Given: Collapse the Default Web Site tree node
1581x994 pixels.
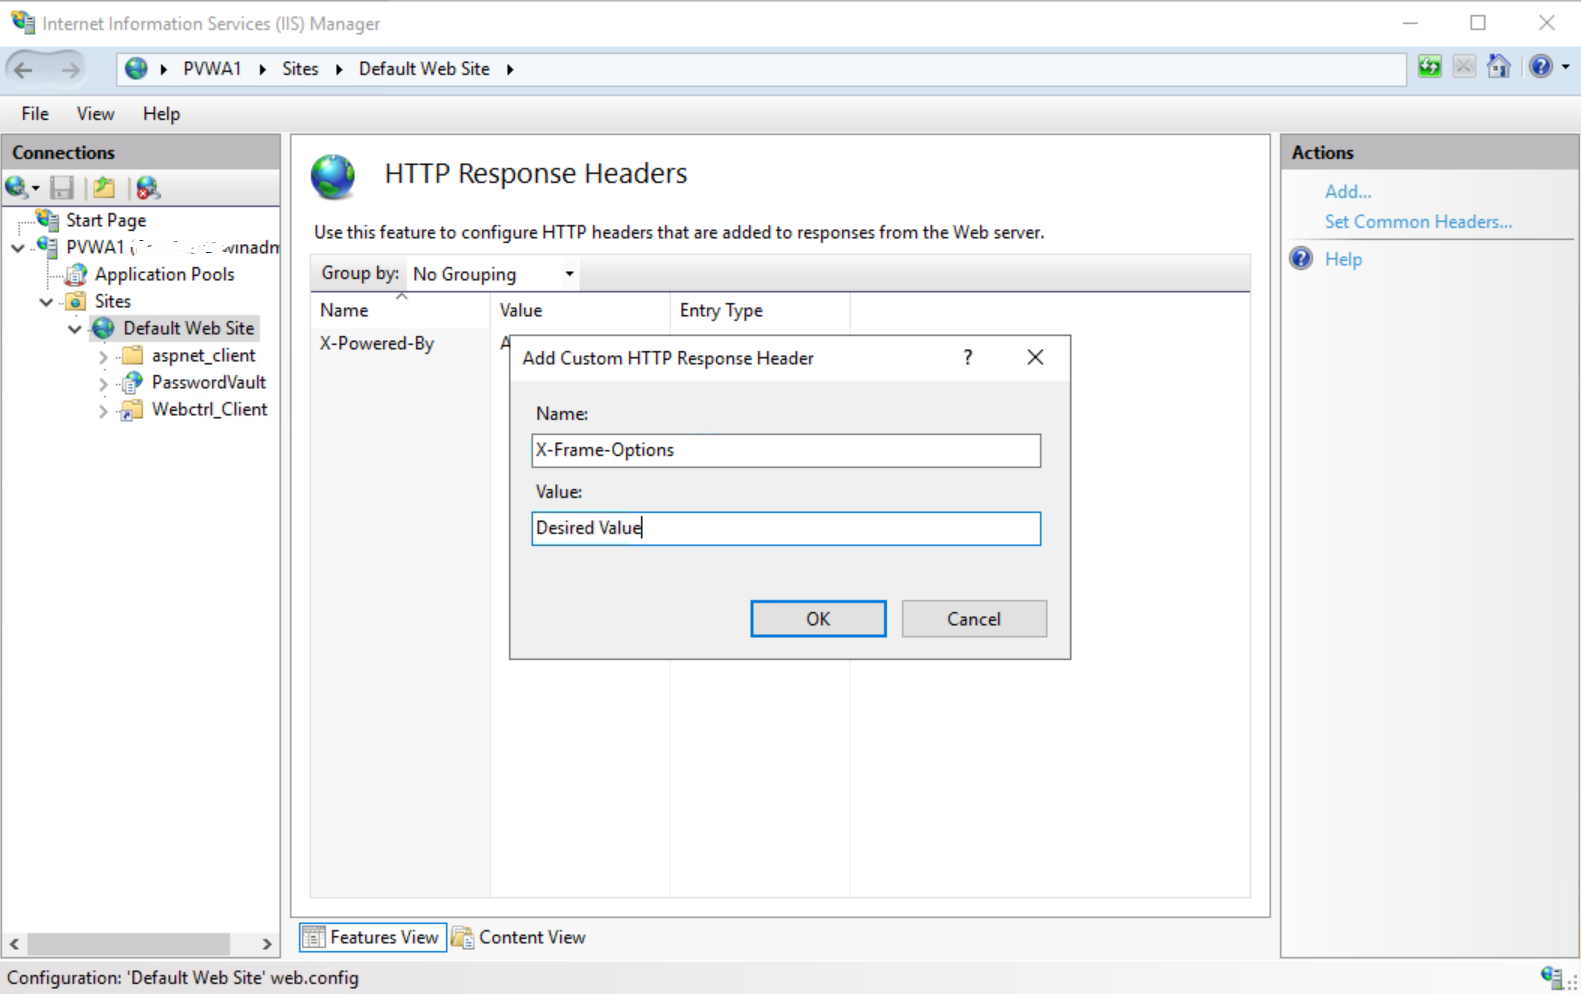Looking at the screenshot, I should [x=75, y=329].
